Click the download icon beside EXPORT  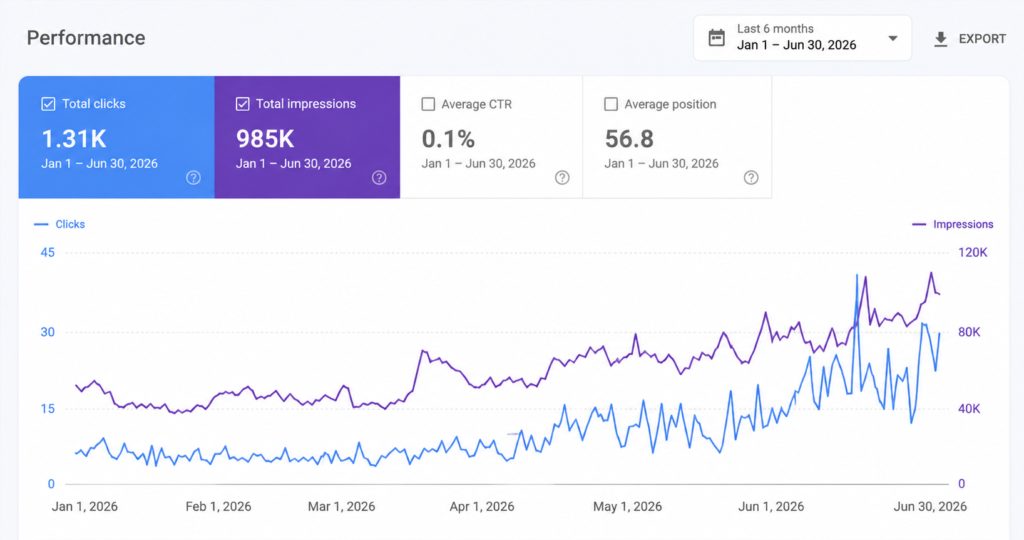click(940, 39)
